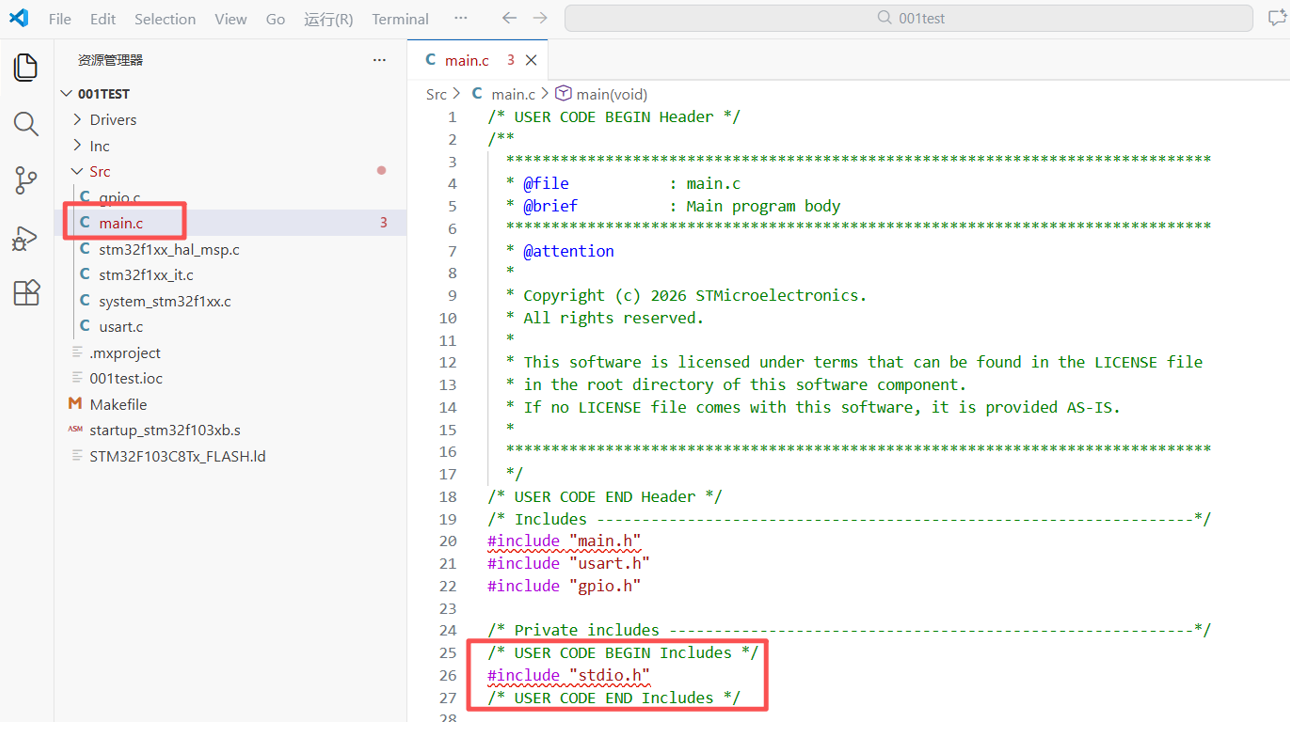The height and width of the screenshot is (740, 1290).
Task: Click the #include "main.h" line
Action: pos(564,541)
